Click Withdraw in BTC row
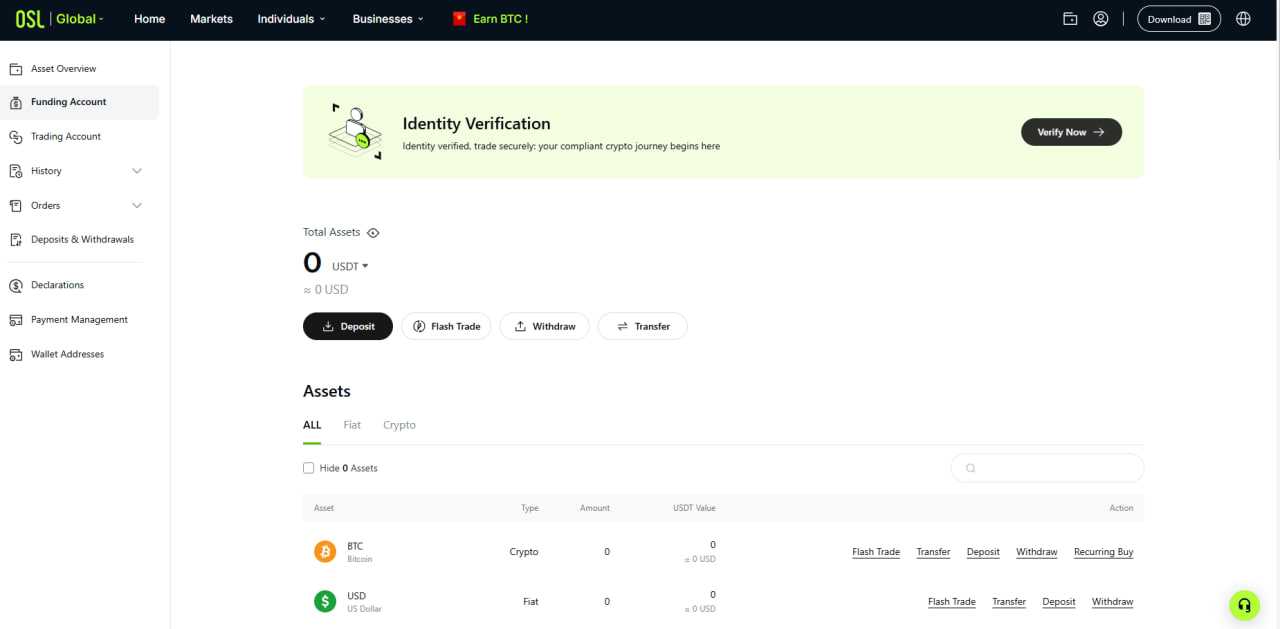Image resolution: width=1280 pixels, height=629 pixels. click(1037, 552)
